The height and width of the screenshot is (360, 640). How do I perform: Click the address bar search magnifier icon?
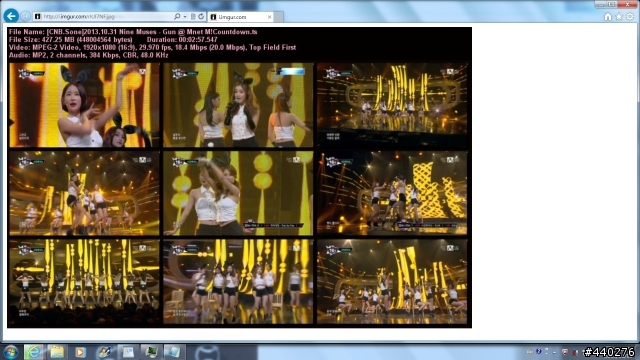click(177, 17)
